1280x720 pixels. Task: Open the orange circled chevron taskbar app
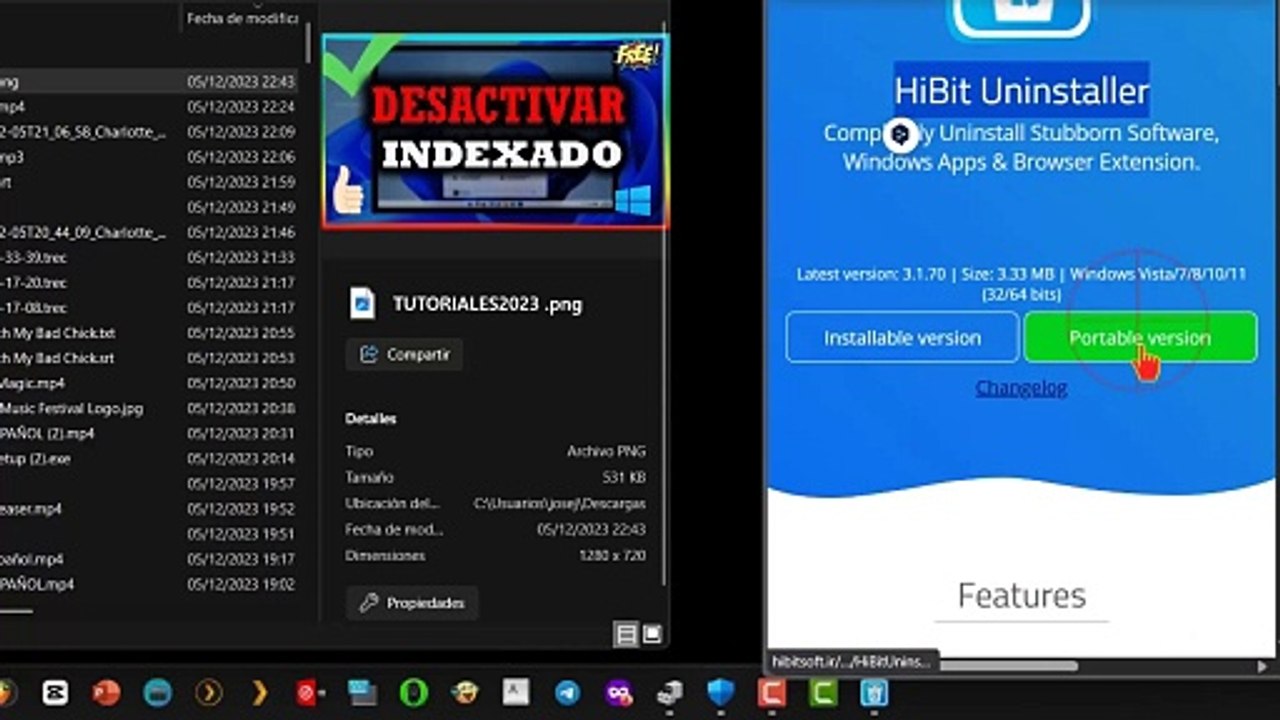point(209,692)
